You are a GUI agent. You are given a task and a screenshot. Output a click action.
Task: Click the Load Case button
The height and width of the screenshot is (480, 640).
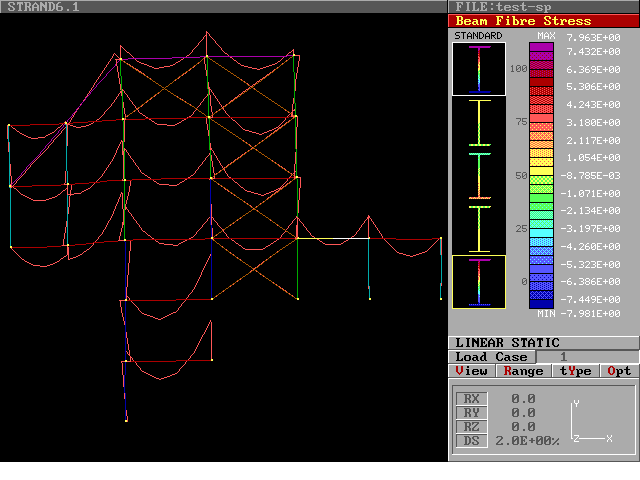(x=491, y=357)
